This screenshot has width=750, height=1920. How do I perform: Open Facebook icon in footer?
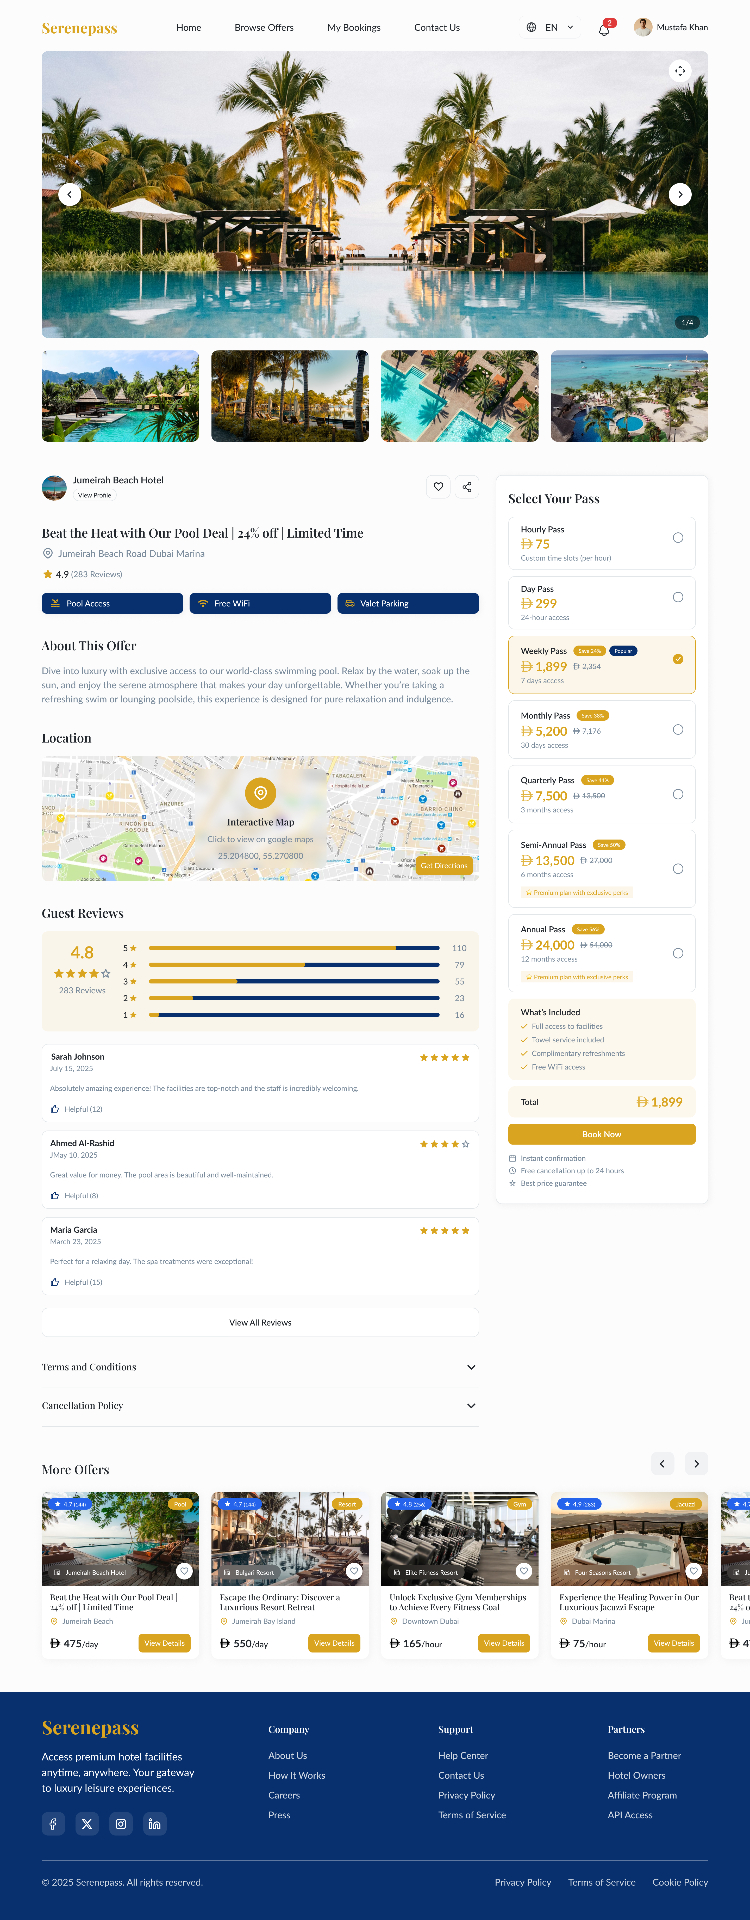coord(54,1823)
